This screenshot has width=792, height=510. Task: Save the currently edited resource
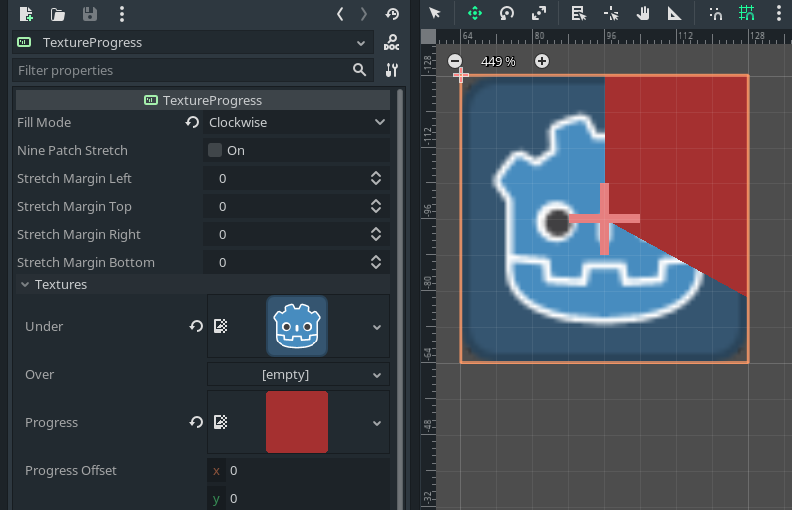[x=90, y=14]
